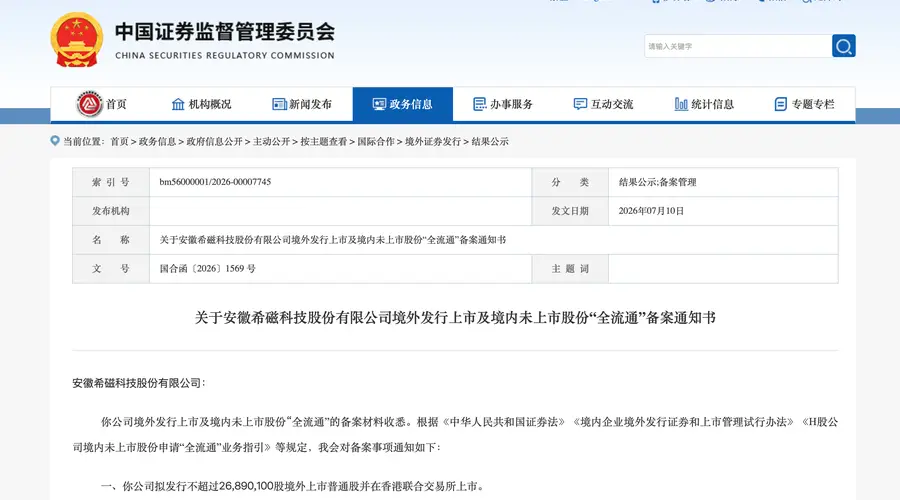Click the 索引号 label cell

click(x=111, y=182)
